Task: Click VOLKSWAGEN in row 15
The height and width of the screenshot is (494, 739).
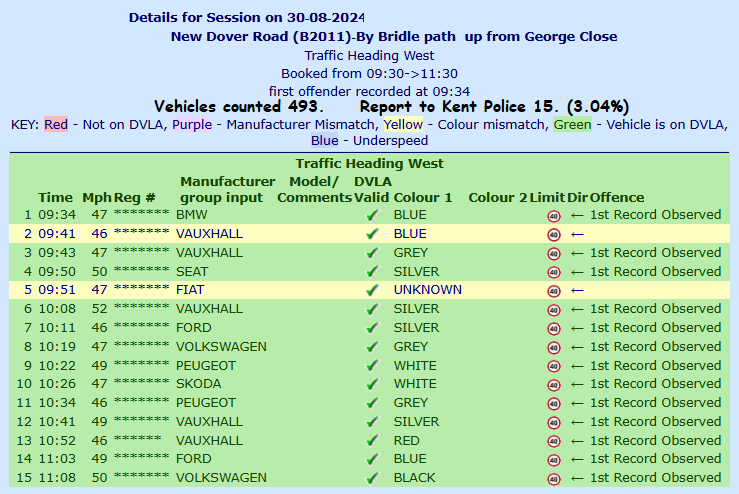Action: click(x=222, y=478)
